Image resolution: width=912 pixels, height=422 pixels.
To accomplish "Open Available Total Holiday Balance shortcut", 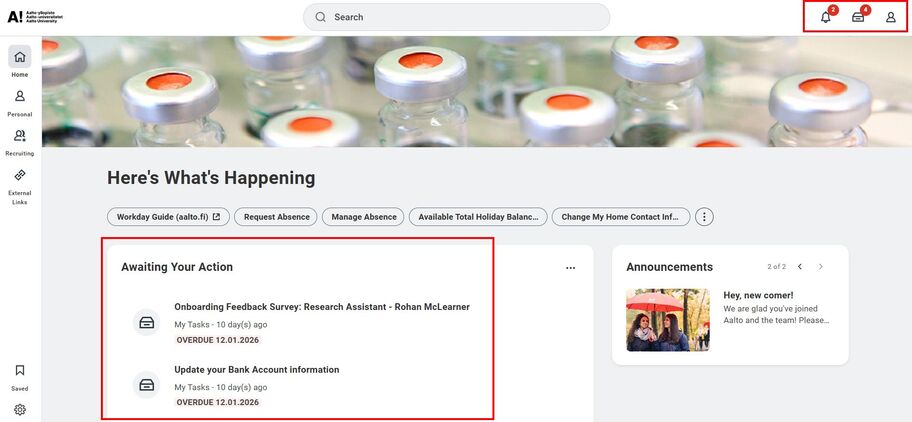I will point(478,217).
